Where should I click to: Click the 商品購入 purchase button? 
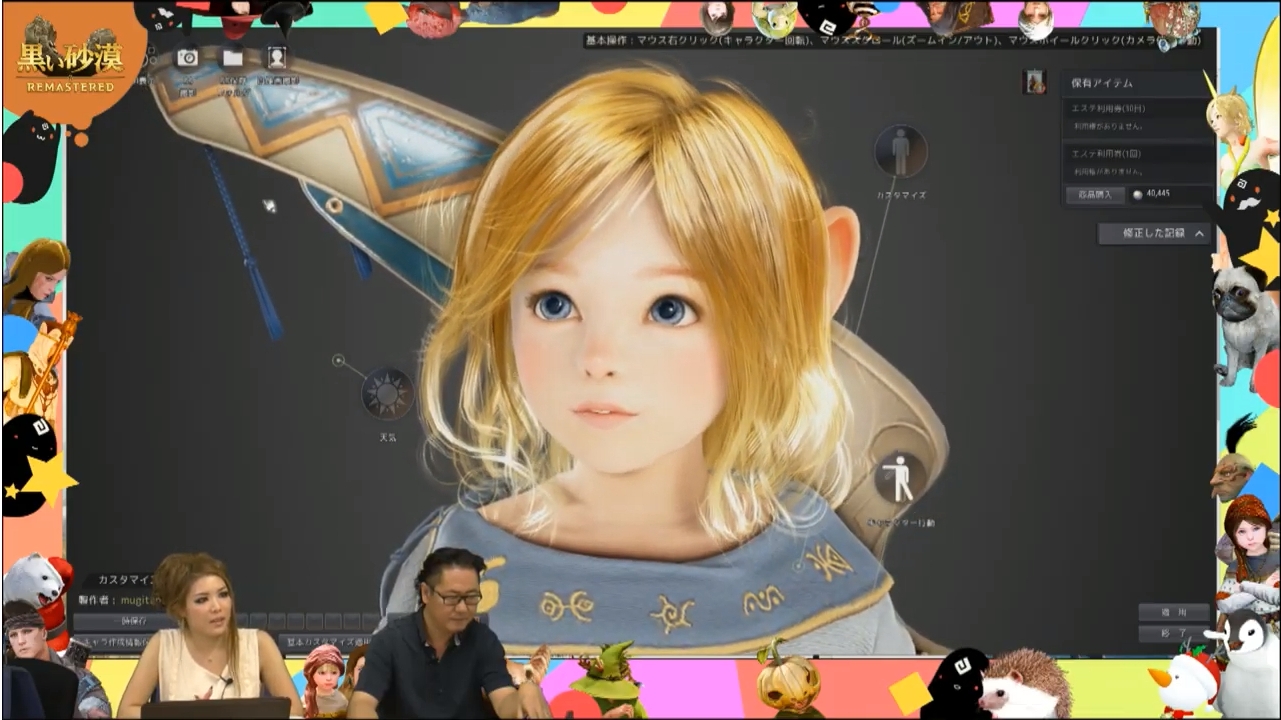point(1095,195)
